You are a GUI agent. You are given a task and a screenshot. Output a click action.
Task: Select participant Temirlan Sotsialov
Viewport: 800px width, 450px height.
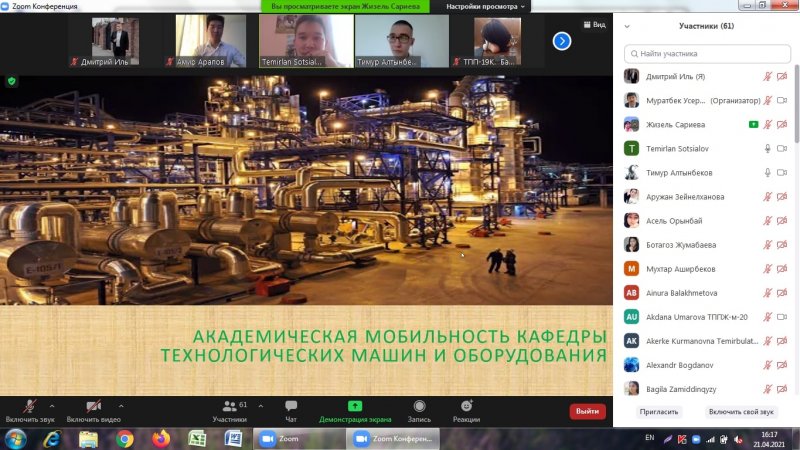[x=706, y=148]
